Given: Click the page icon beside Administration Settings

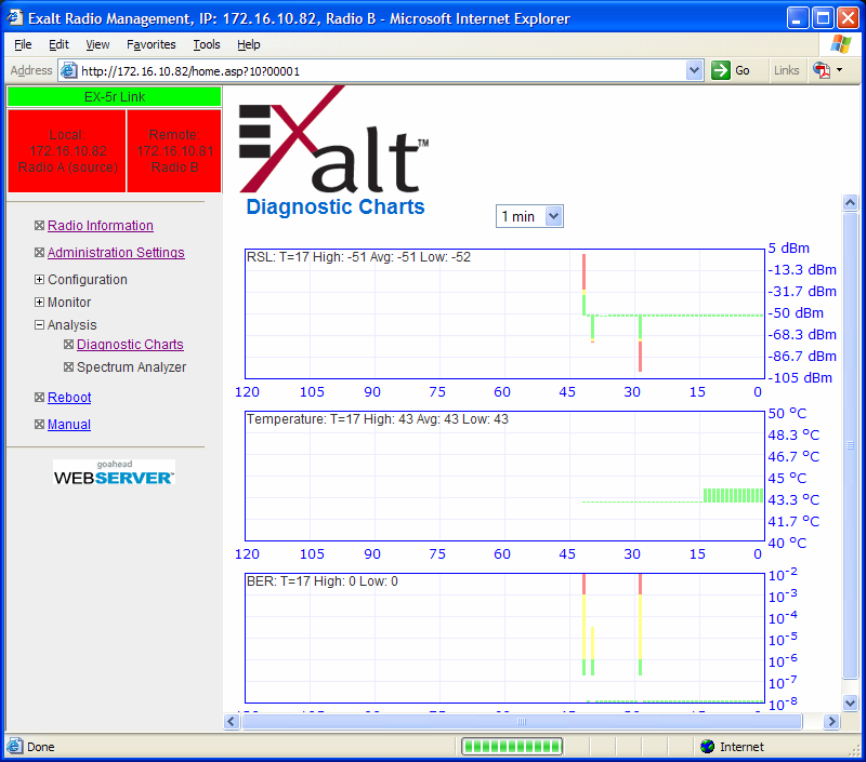Looking at the screenshot, I should coord(39,252).
